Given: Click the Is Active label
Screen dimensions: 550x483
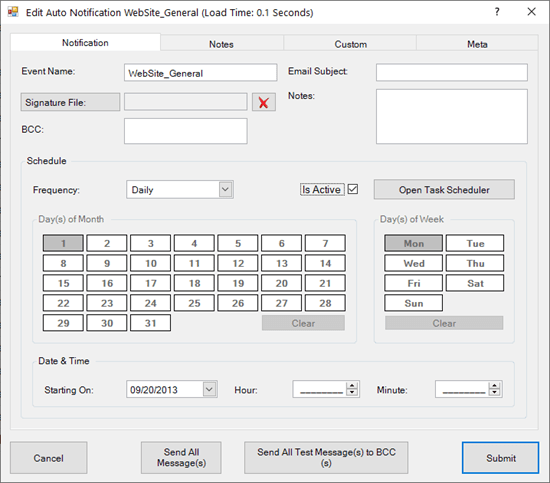Looking at the screenshot, I should (322, 189).
